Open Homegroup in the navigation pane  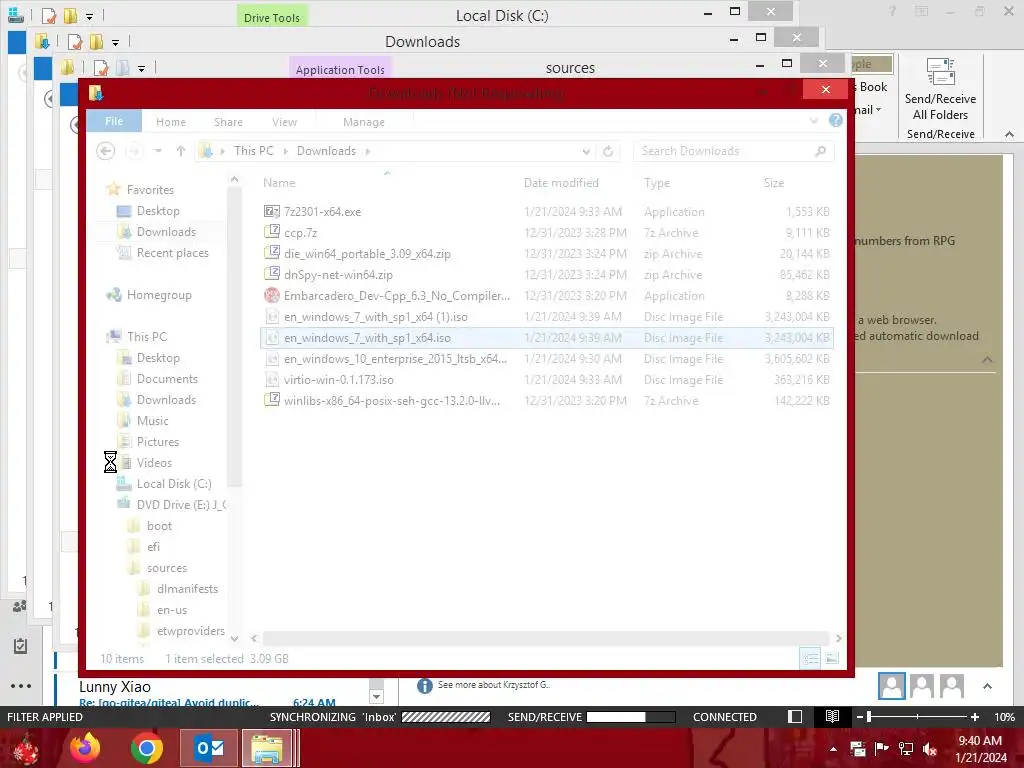(159, 295)
